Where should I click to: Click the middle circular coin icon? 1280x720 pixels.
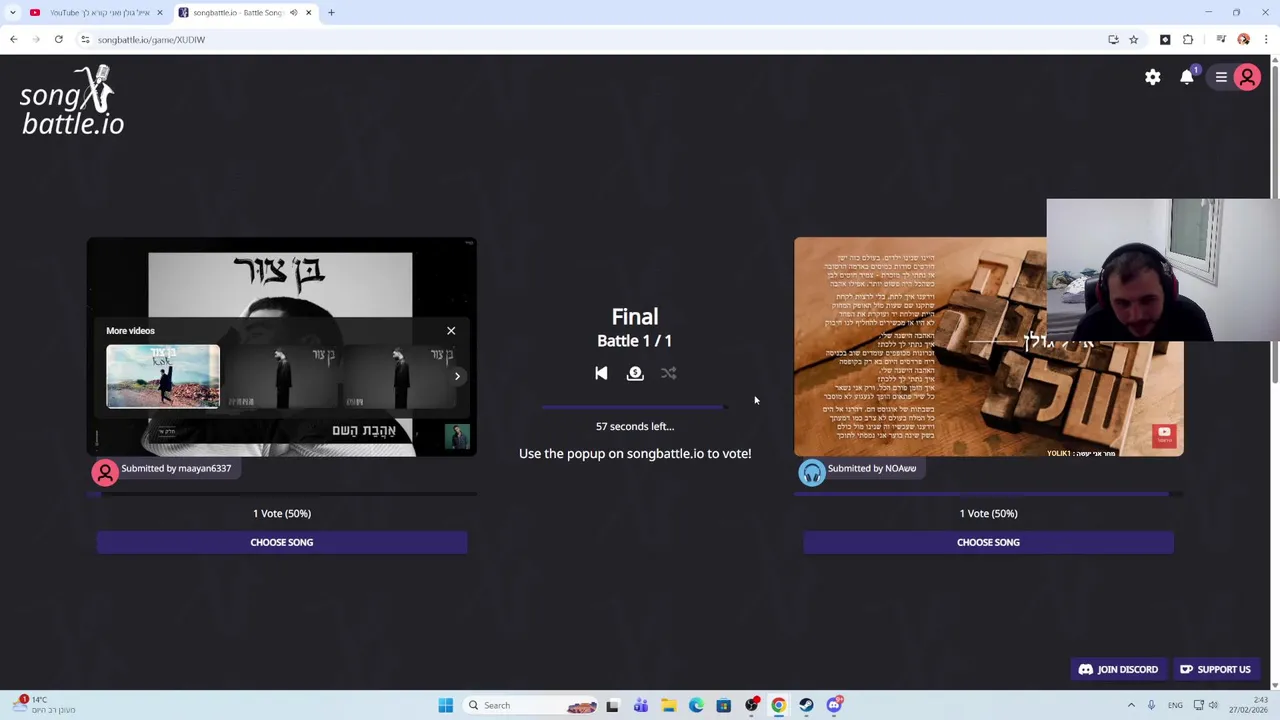point(635,373)
